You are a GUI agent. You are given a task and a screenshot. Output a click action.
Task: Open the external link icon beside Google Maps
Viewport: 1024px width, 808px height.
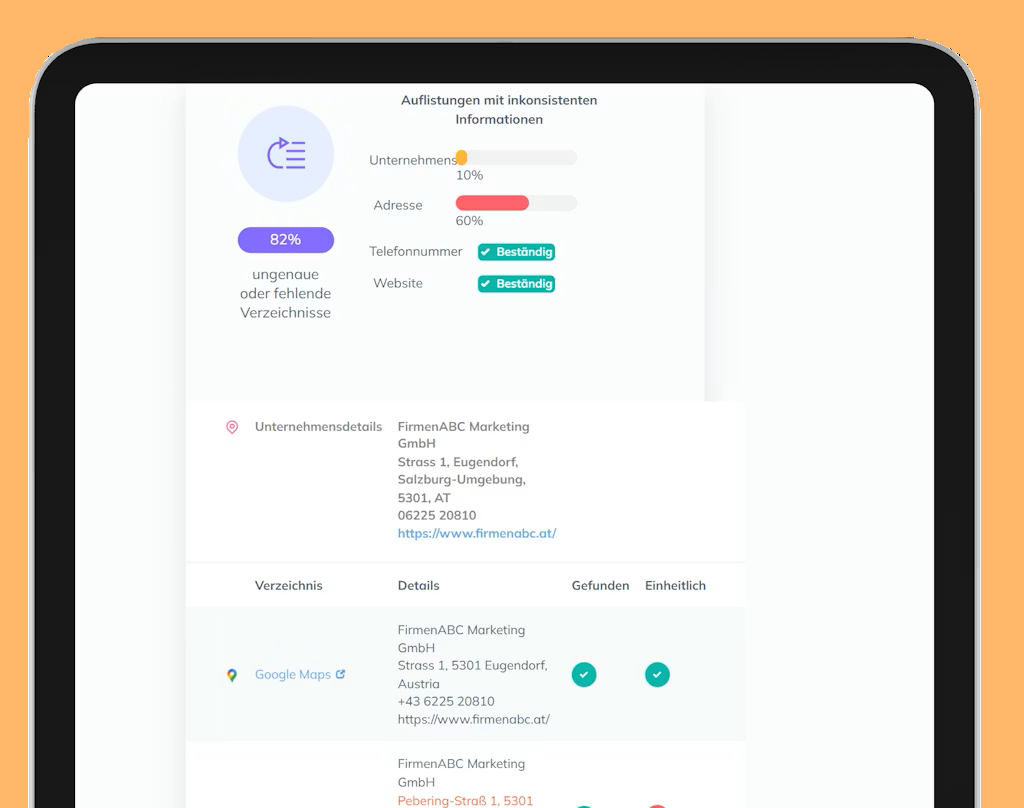point(341,674)
